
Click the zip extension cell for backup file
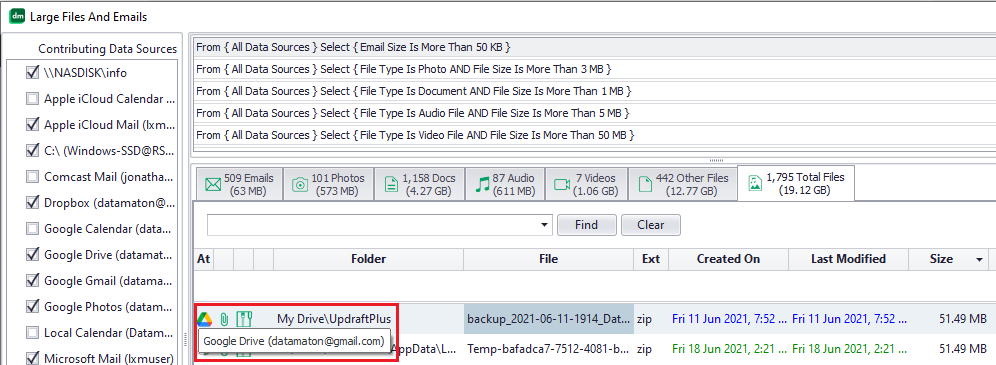pos(651,319)
